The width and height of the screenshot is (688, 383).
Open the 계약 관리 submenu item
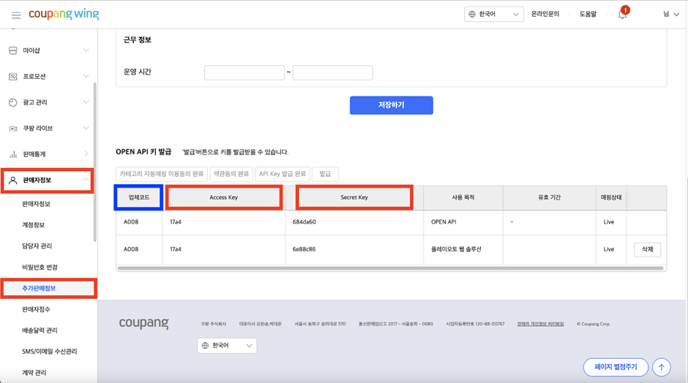coord(34,372)
